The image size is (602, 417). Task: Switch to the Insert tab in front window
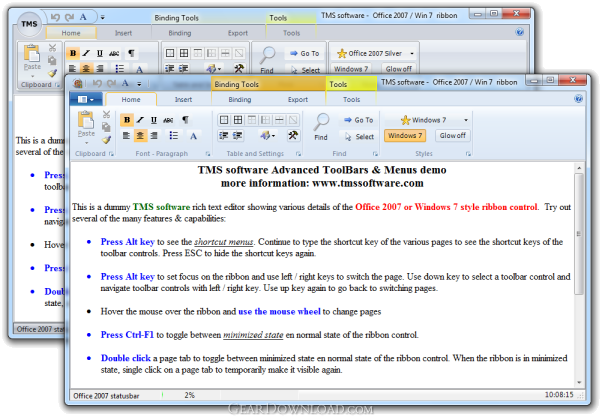click(183, 99)
